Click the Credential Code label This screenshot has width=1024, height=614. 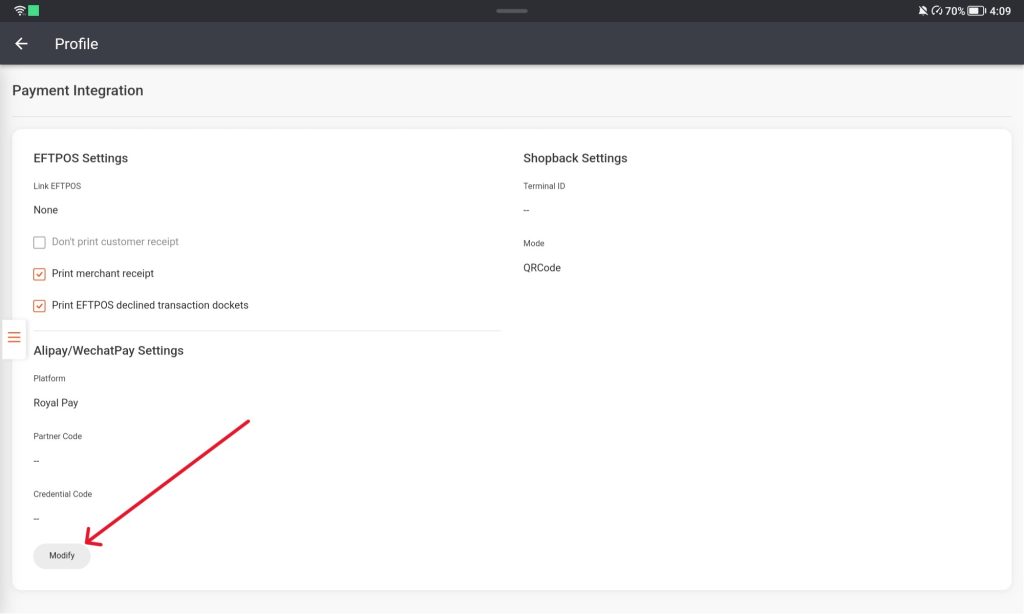click(63, 494)
